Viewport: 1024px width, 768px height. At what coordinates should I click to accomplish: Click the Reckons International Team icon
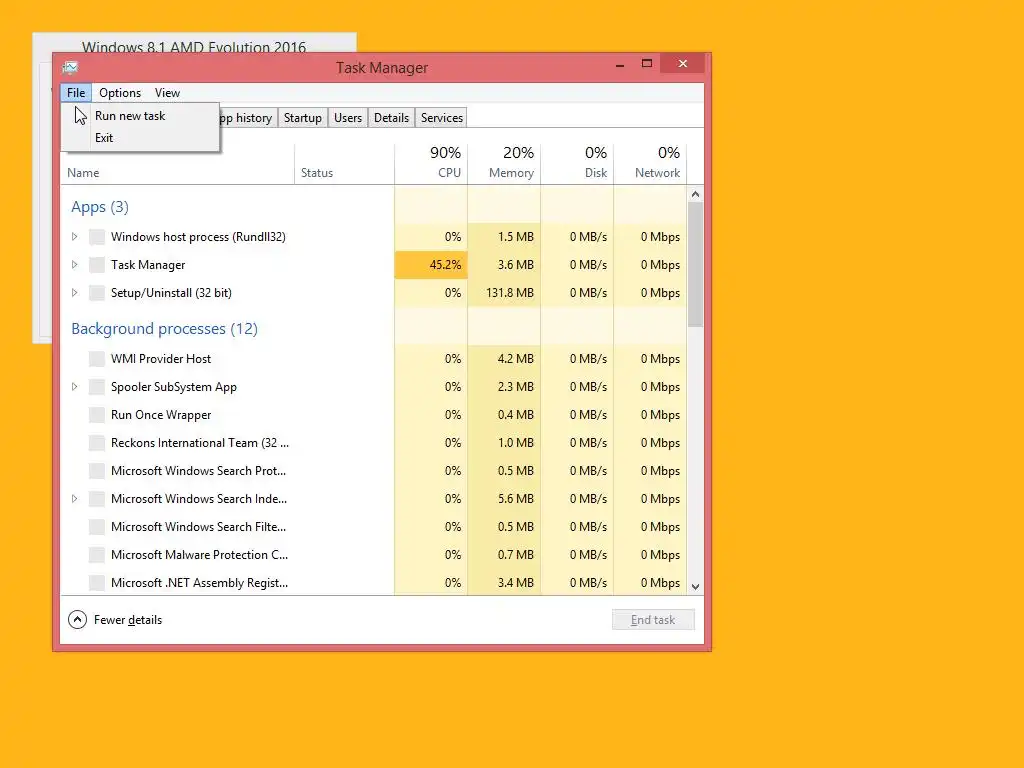coord(97,443)
